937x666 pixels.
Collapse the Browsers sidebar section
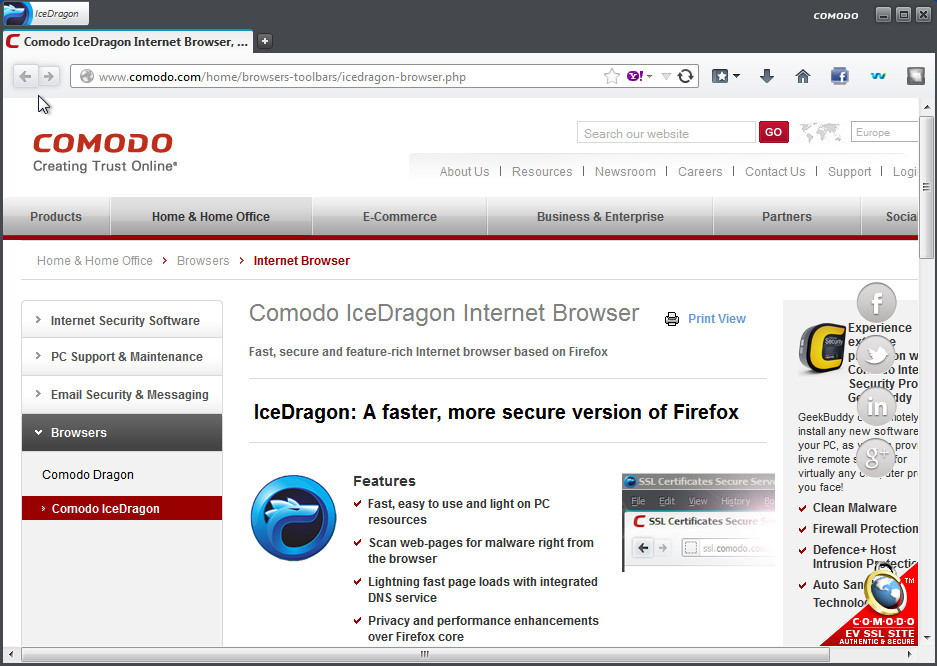[x=122, y=432]
